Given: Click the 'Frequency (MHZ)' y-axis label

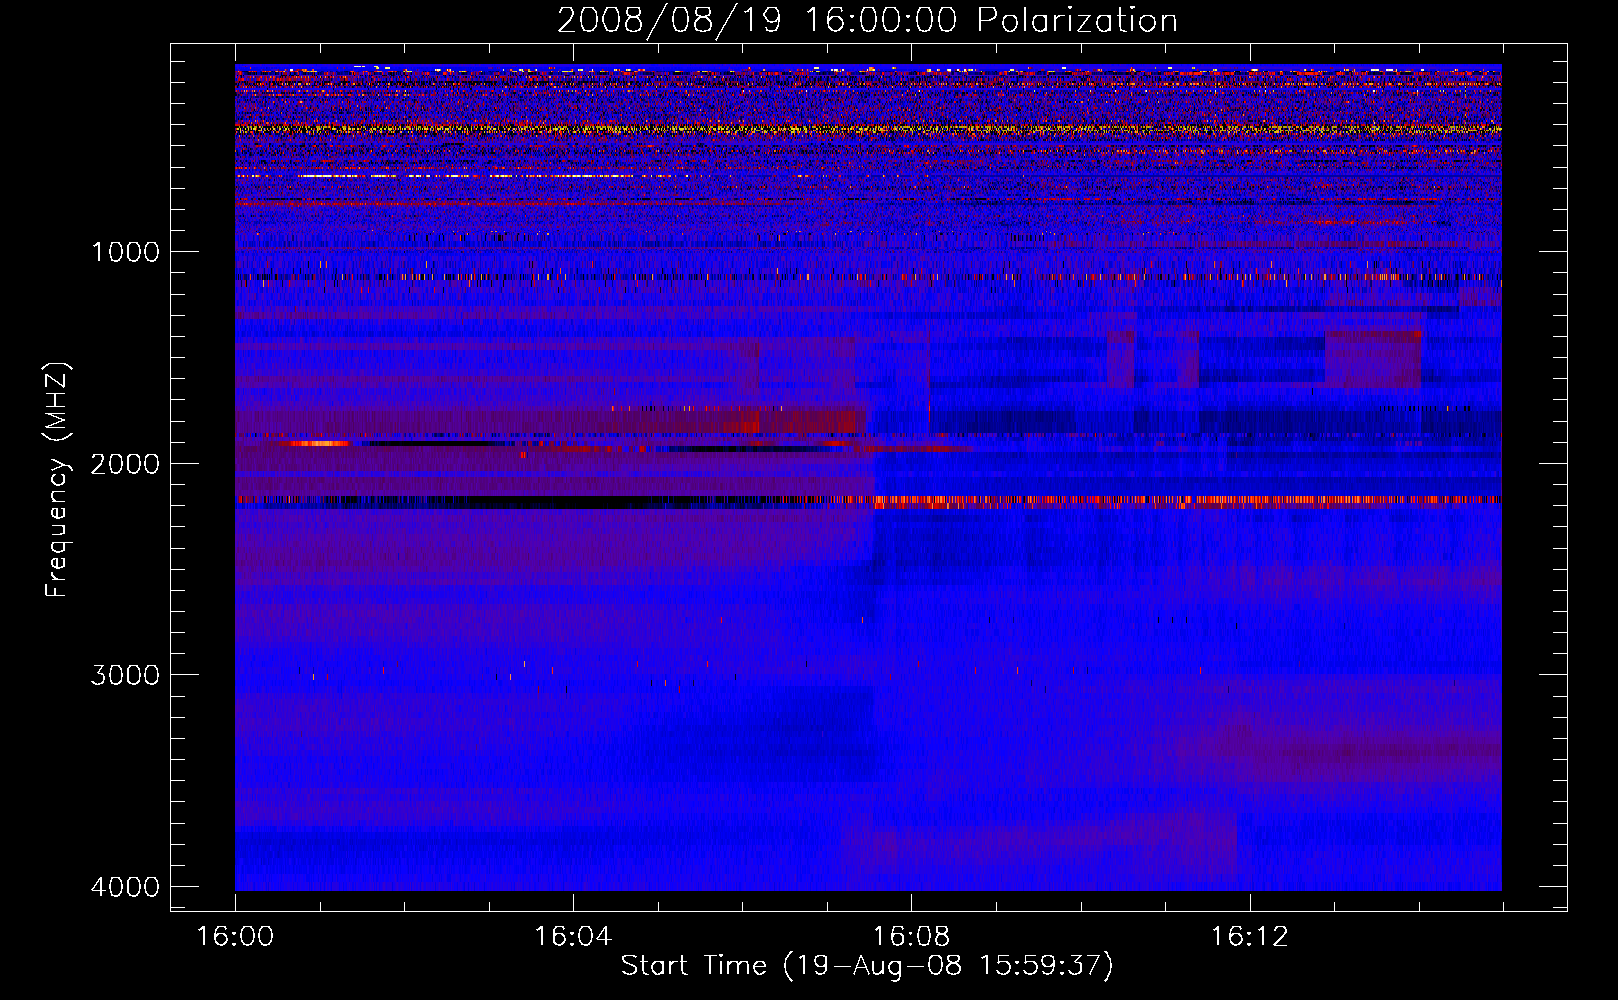Looking at the screenshot, I should tap(57, 479).
